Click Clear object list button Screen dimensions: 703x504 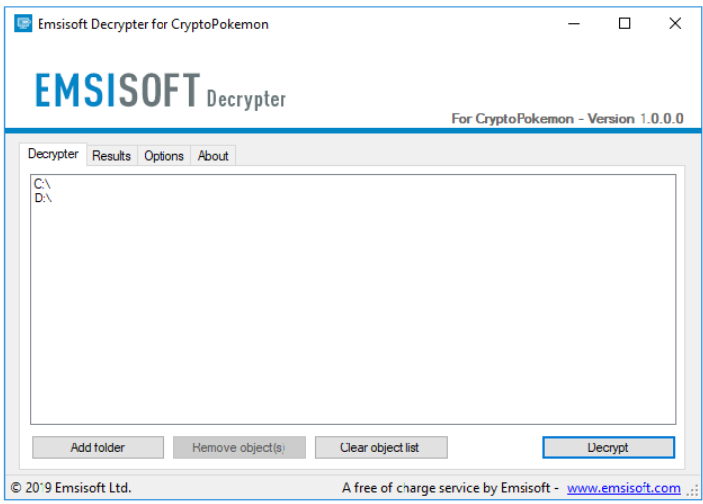pyautogui.click(x=381, y=447)
